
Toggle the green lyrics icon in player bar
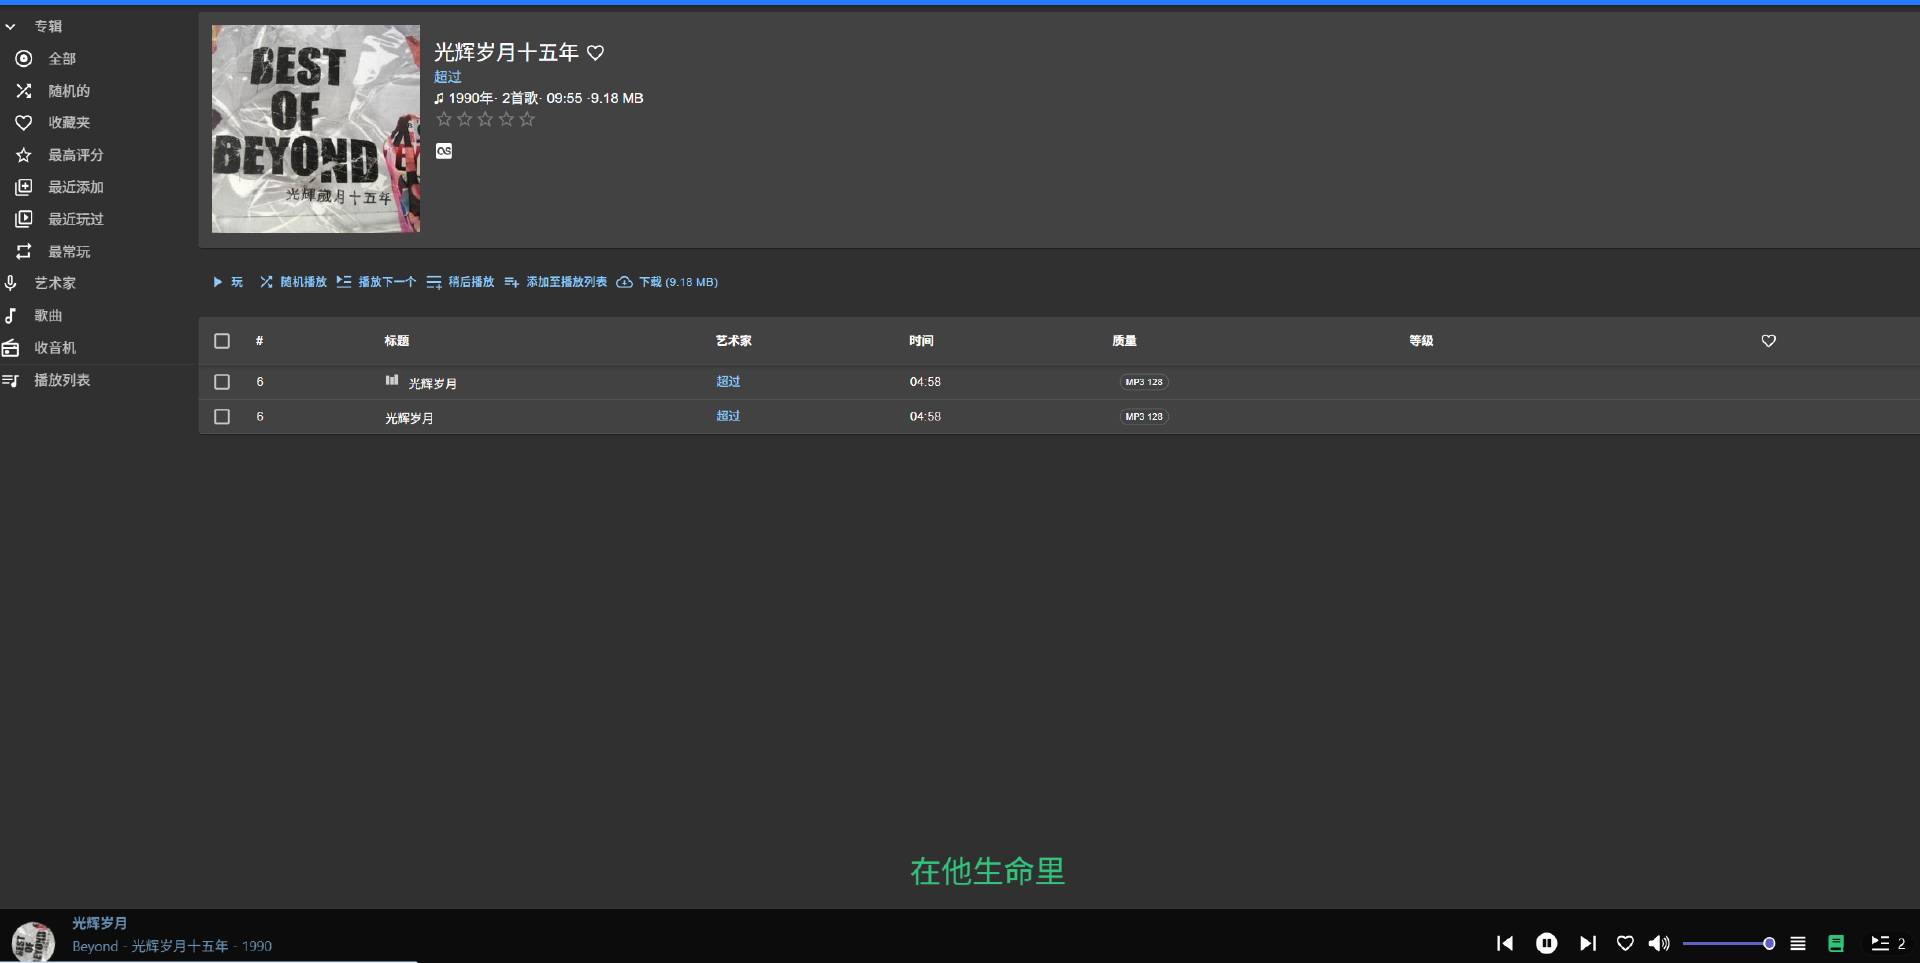pos(1836,943)
